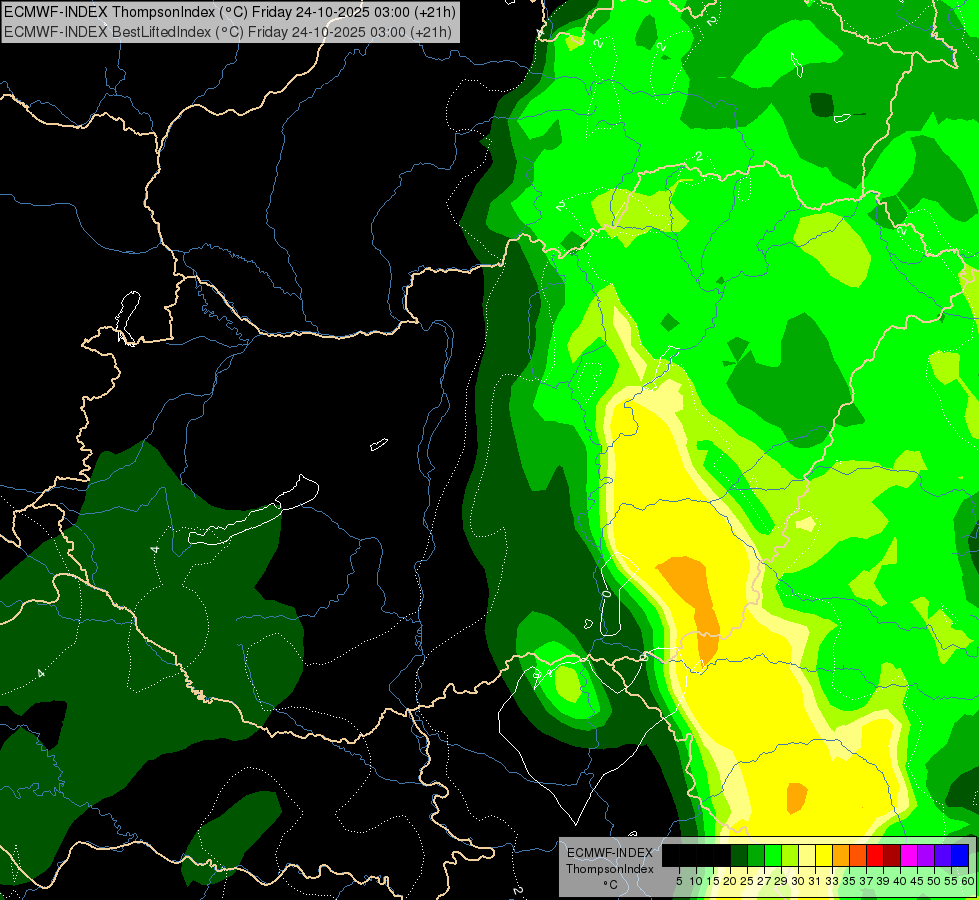The width and height of the screenshot is (979, 900).
Task: Select the orange-red 35-37 legend swatch
Action: pos(858,855)
